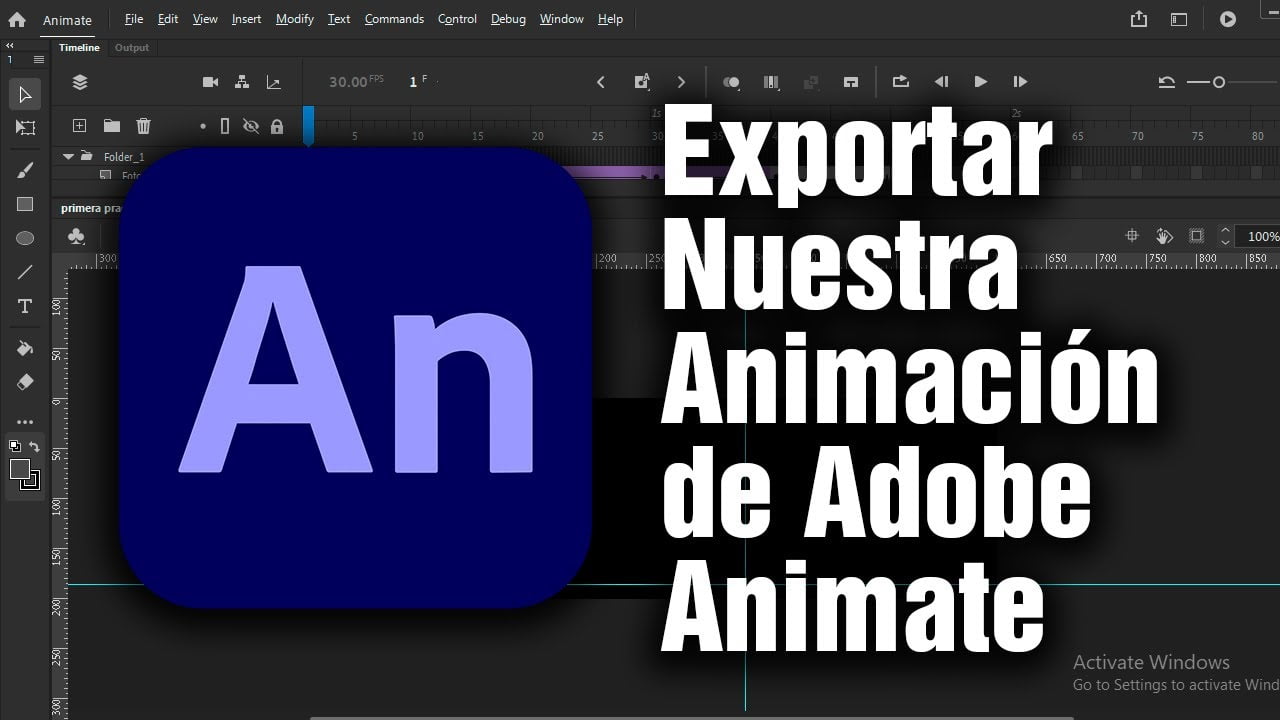The height and width of the screenshot is (720, 1280).
Task: Open the Window menu
Action: tap(562, 19)
